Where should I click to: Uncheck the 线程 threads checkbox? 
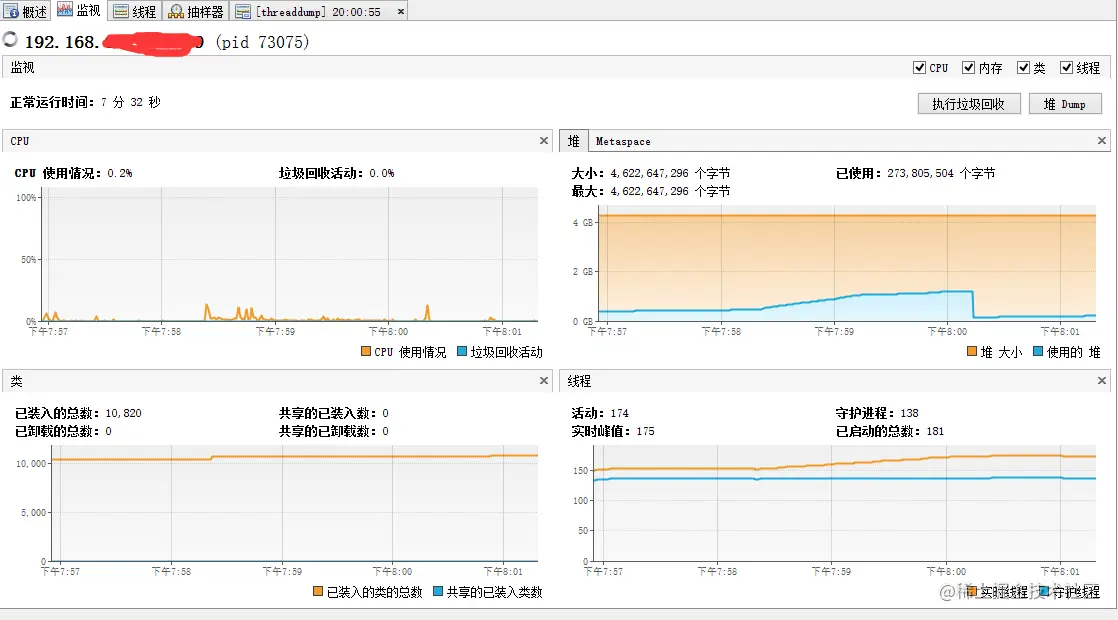coord(1067,68)
